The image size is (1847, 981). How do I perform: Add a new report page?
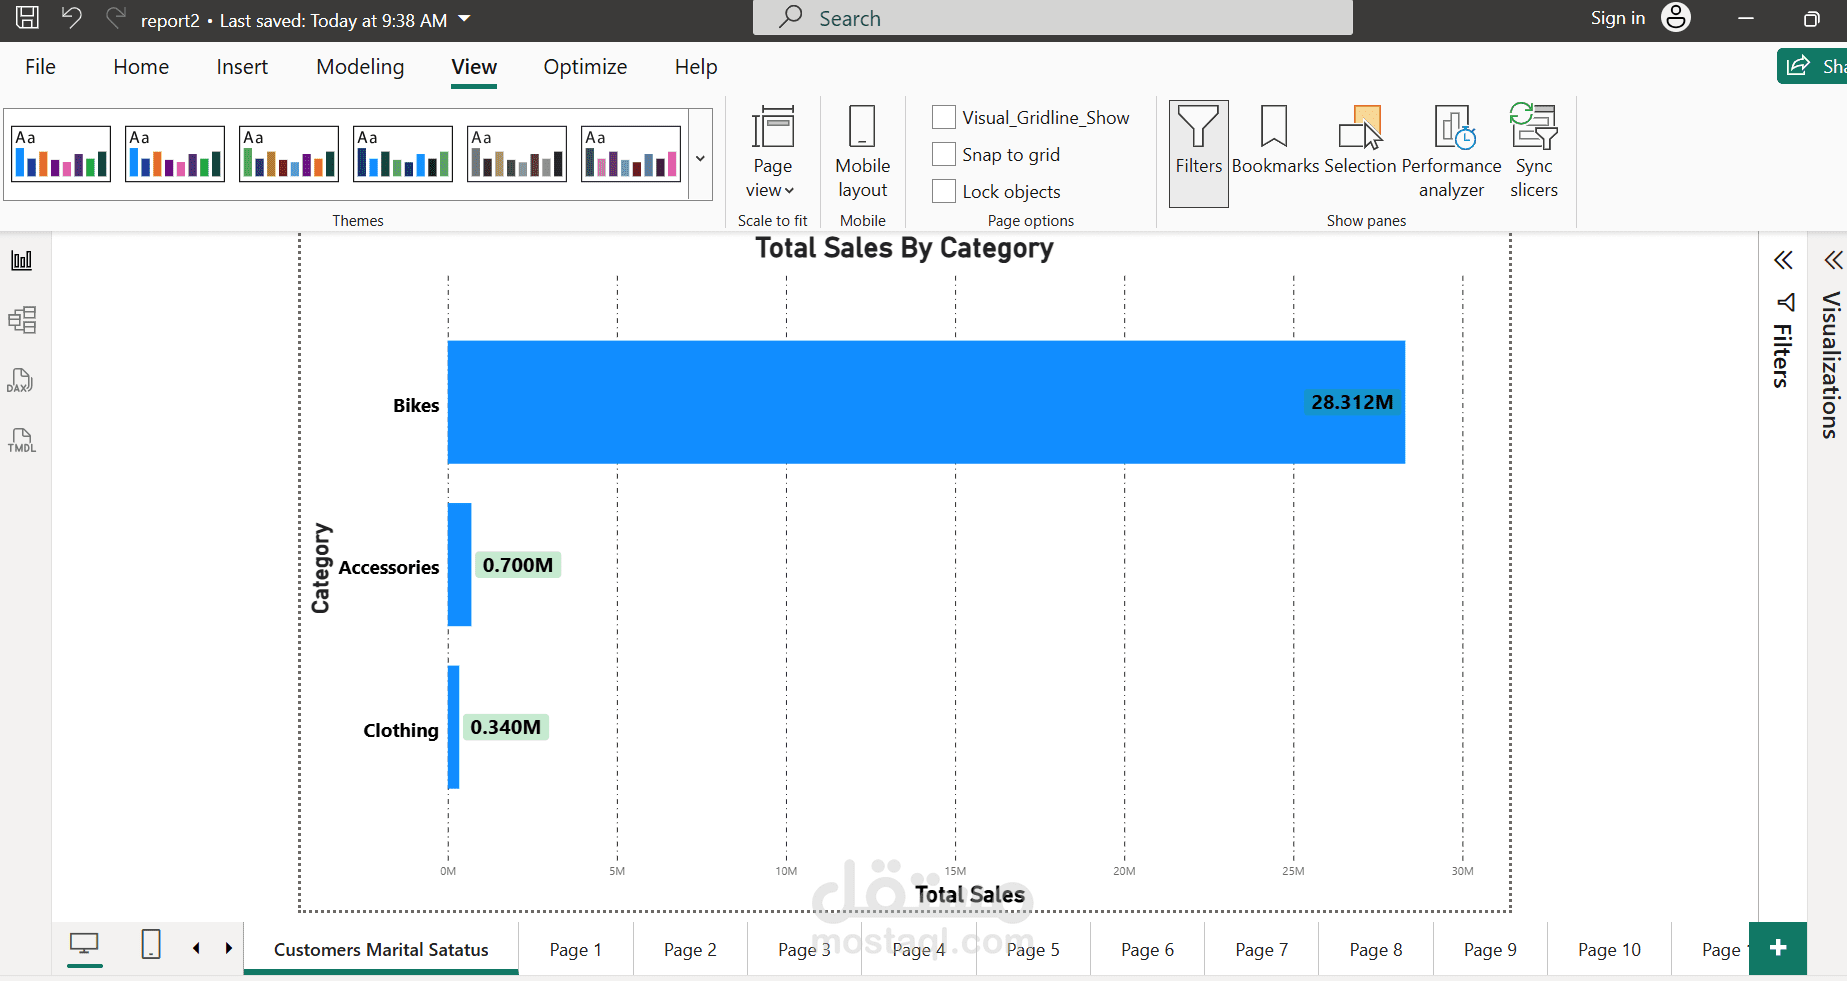point(1778,948)
